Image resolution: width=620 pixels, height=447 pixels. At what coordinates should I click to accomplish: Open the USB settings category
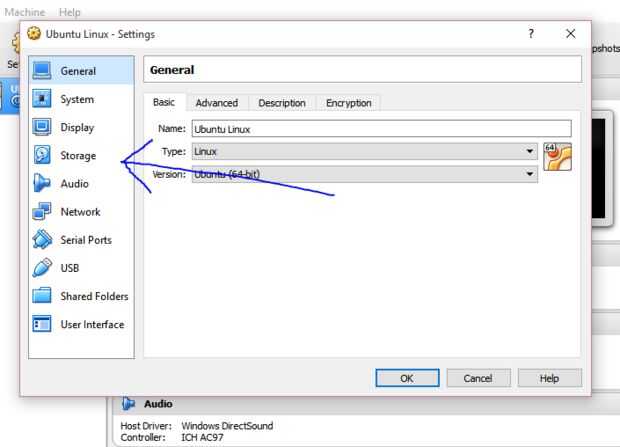(x=81, y=267)
